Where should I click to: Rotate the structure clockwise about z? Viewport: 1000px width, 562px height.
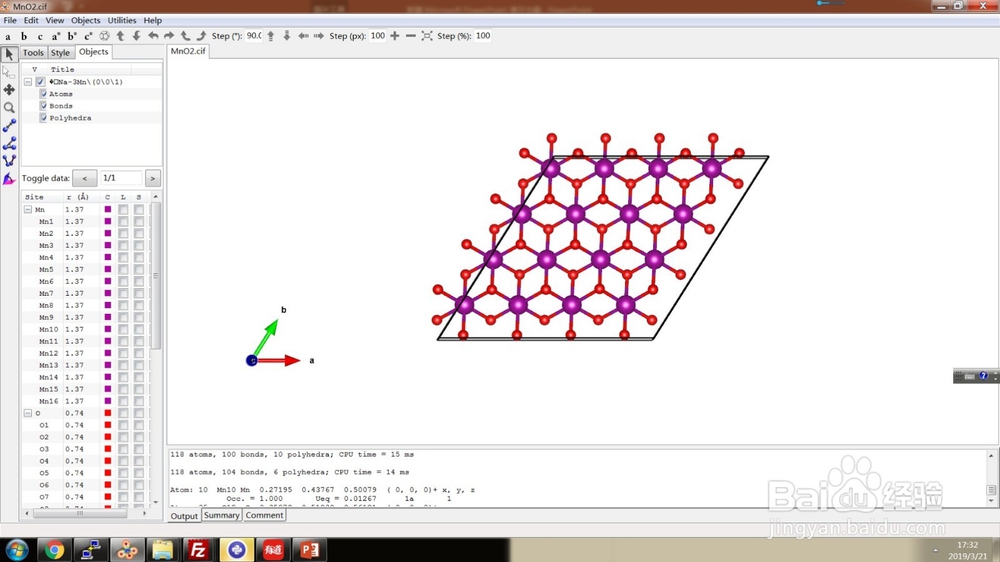[x=201, y=36]
